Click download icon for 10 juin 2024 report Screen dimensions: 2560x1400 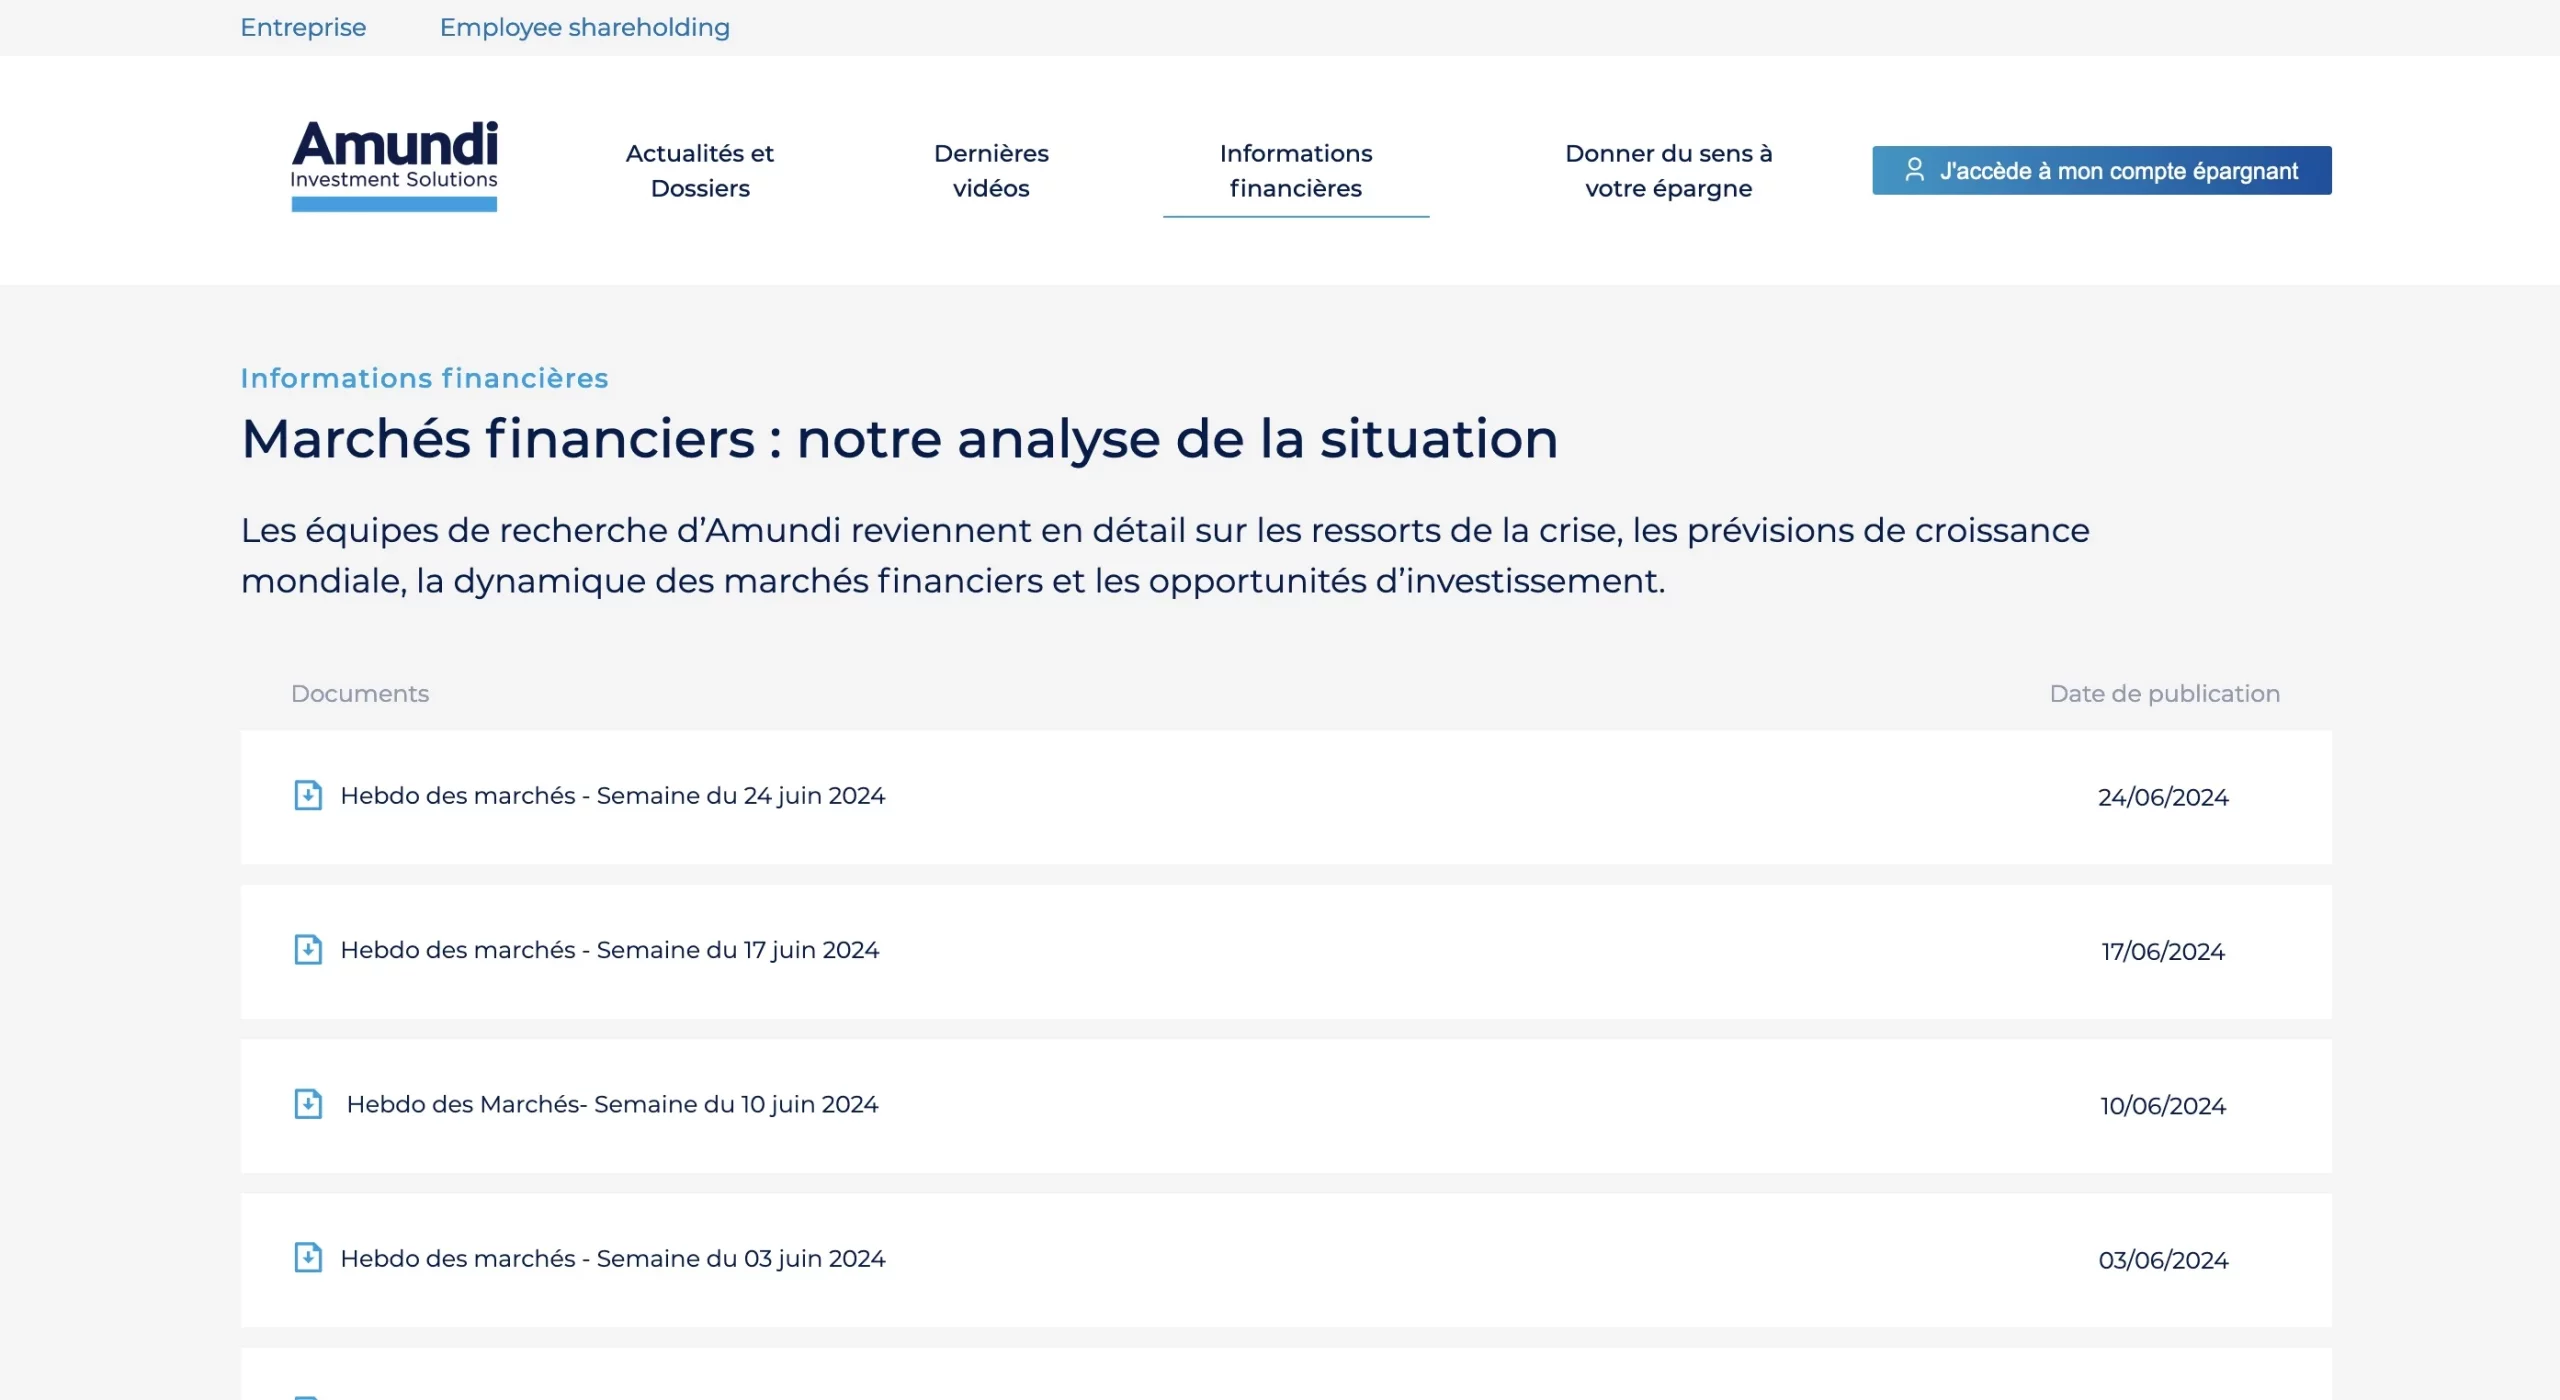308,1104
